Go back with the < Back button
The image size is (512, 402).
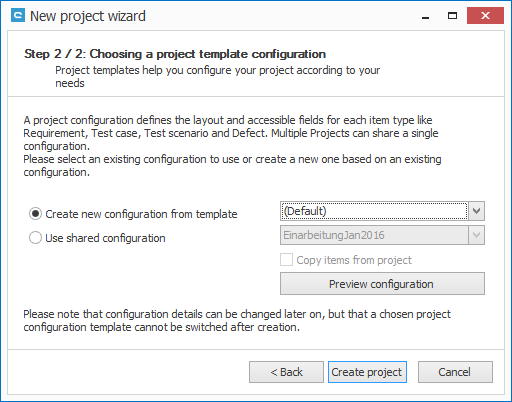(x=286, y=372)
